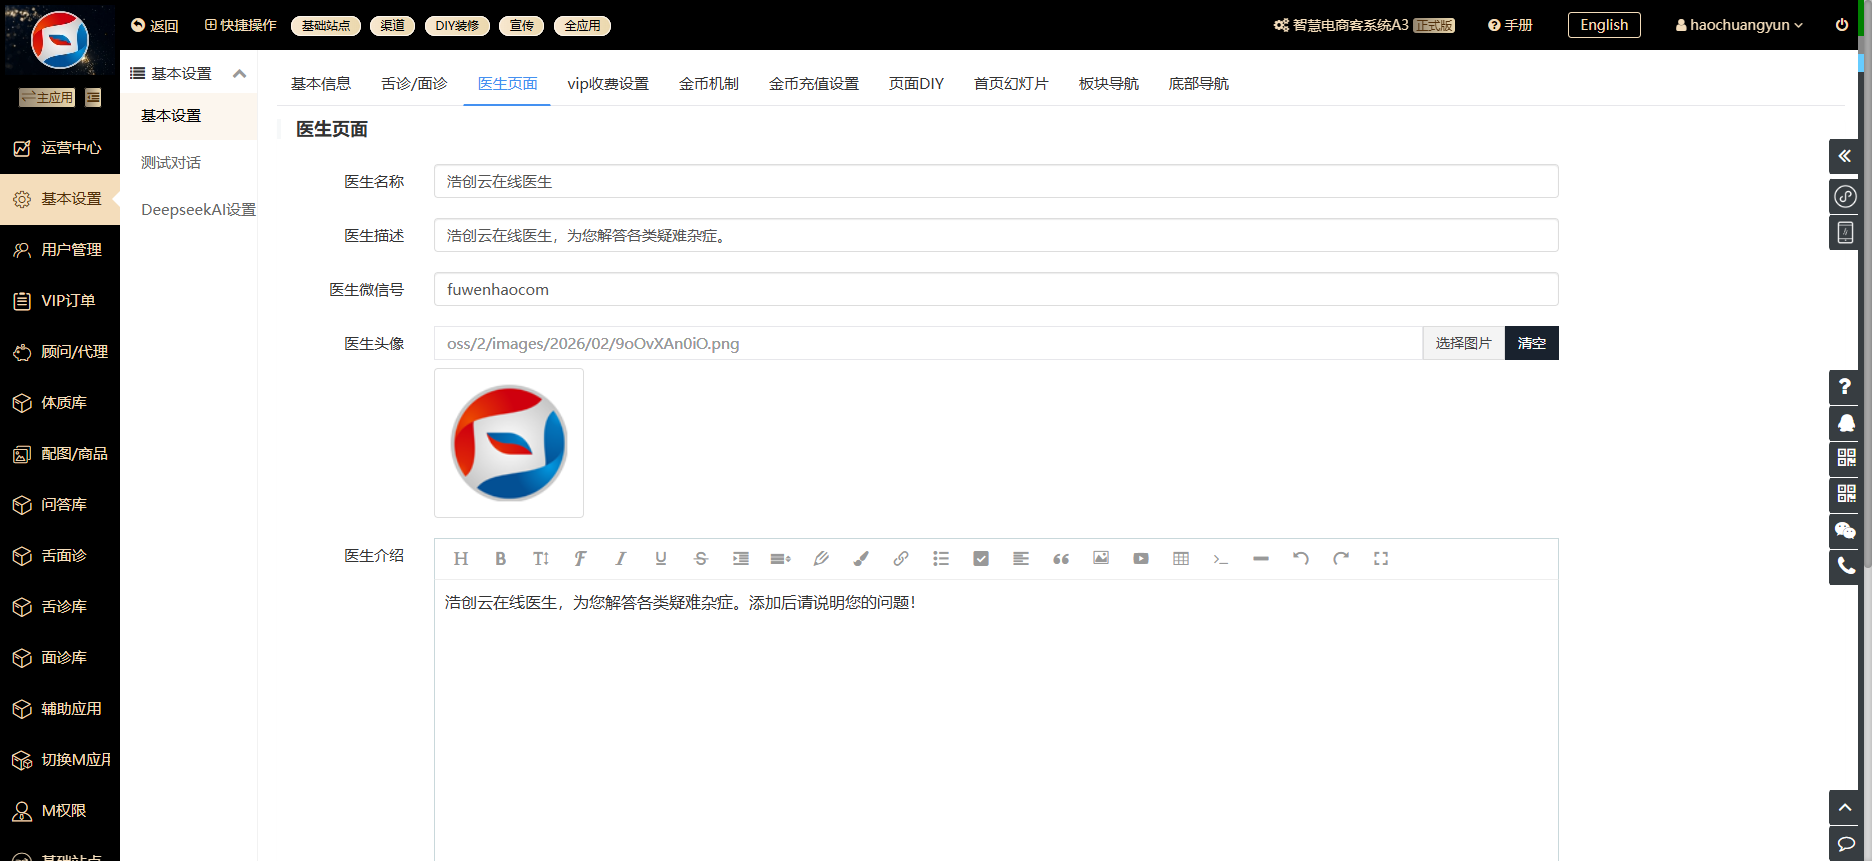Open the haochuangyun user dropdown
The image size is (1872, 861).
pos(1739,25)
